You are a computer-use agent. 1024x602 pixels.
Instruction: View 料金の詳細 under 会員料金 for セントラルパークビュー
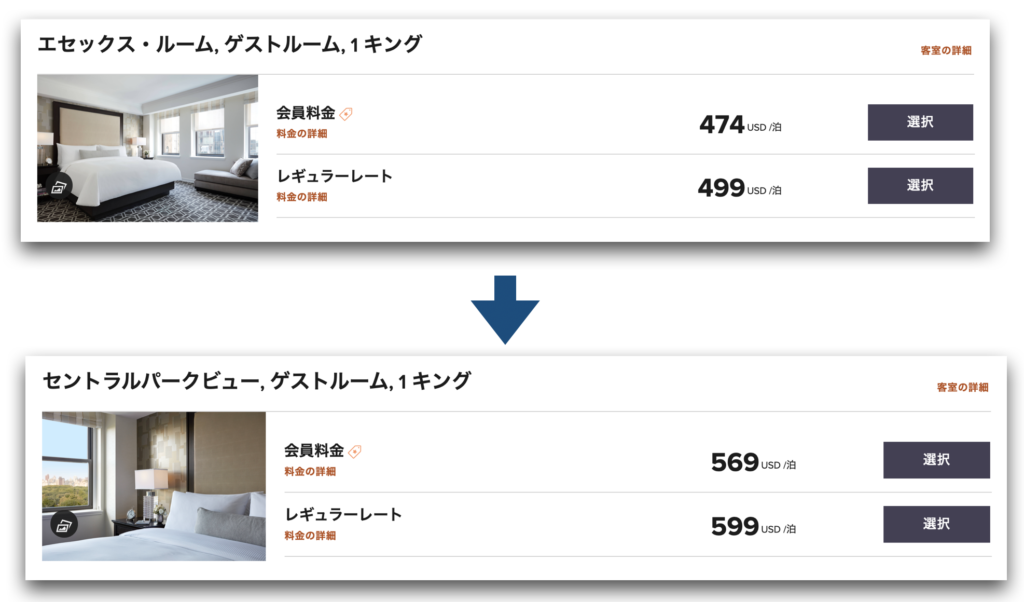tap(310, 472)
